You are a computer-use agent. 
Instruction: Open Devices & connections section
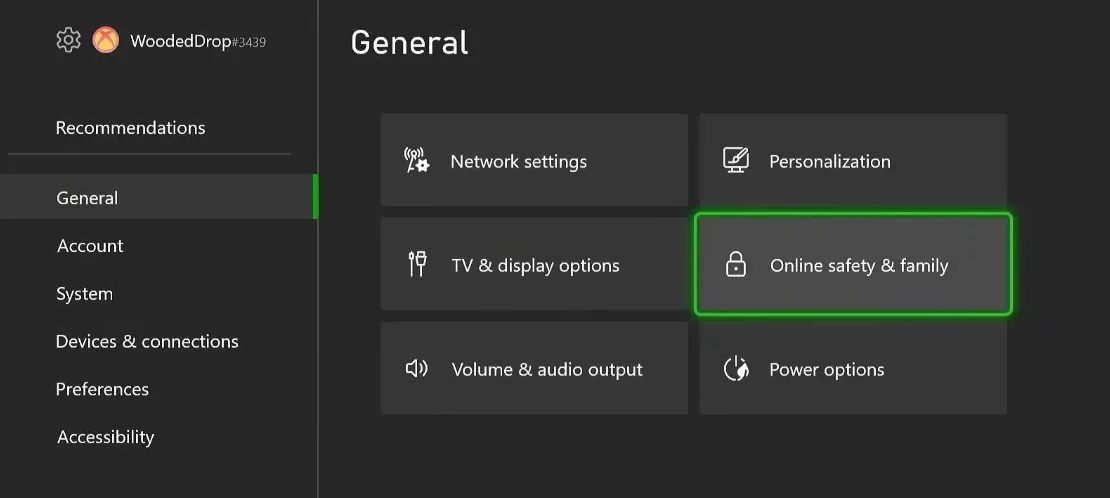coord(147,341)
